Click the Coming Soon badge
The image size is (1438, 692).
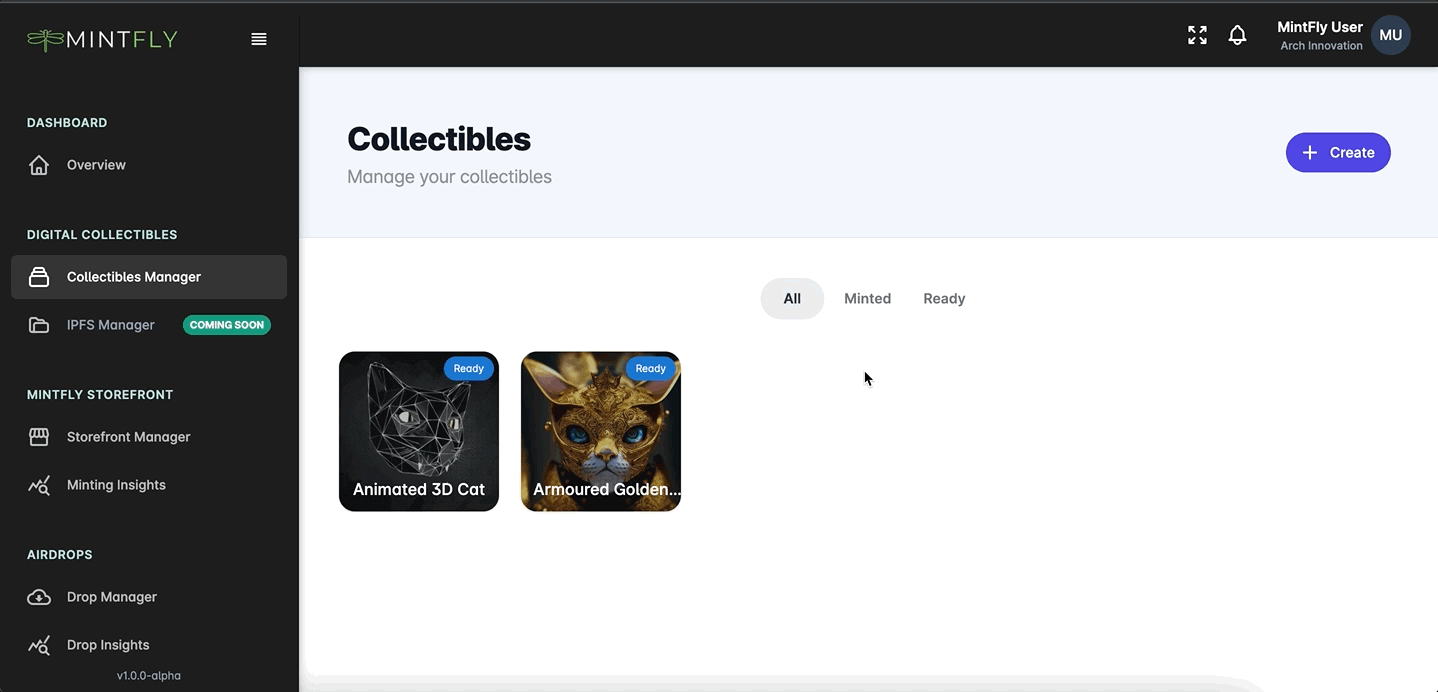coord(227,325)
